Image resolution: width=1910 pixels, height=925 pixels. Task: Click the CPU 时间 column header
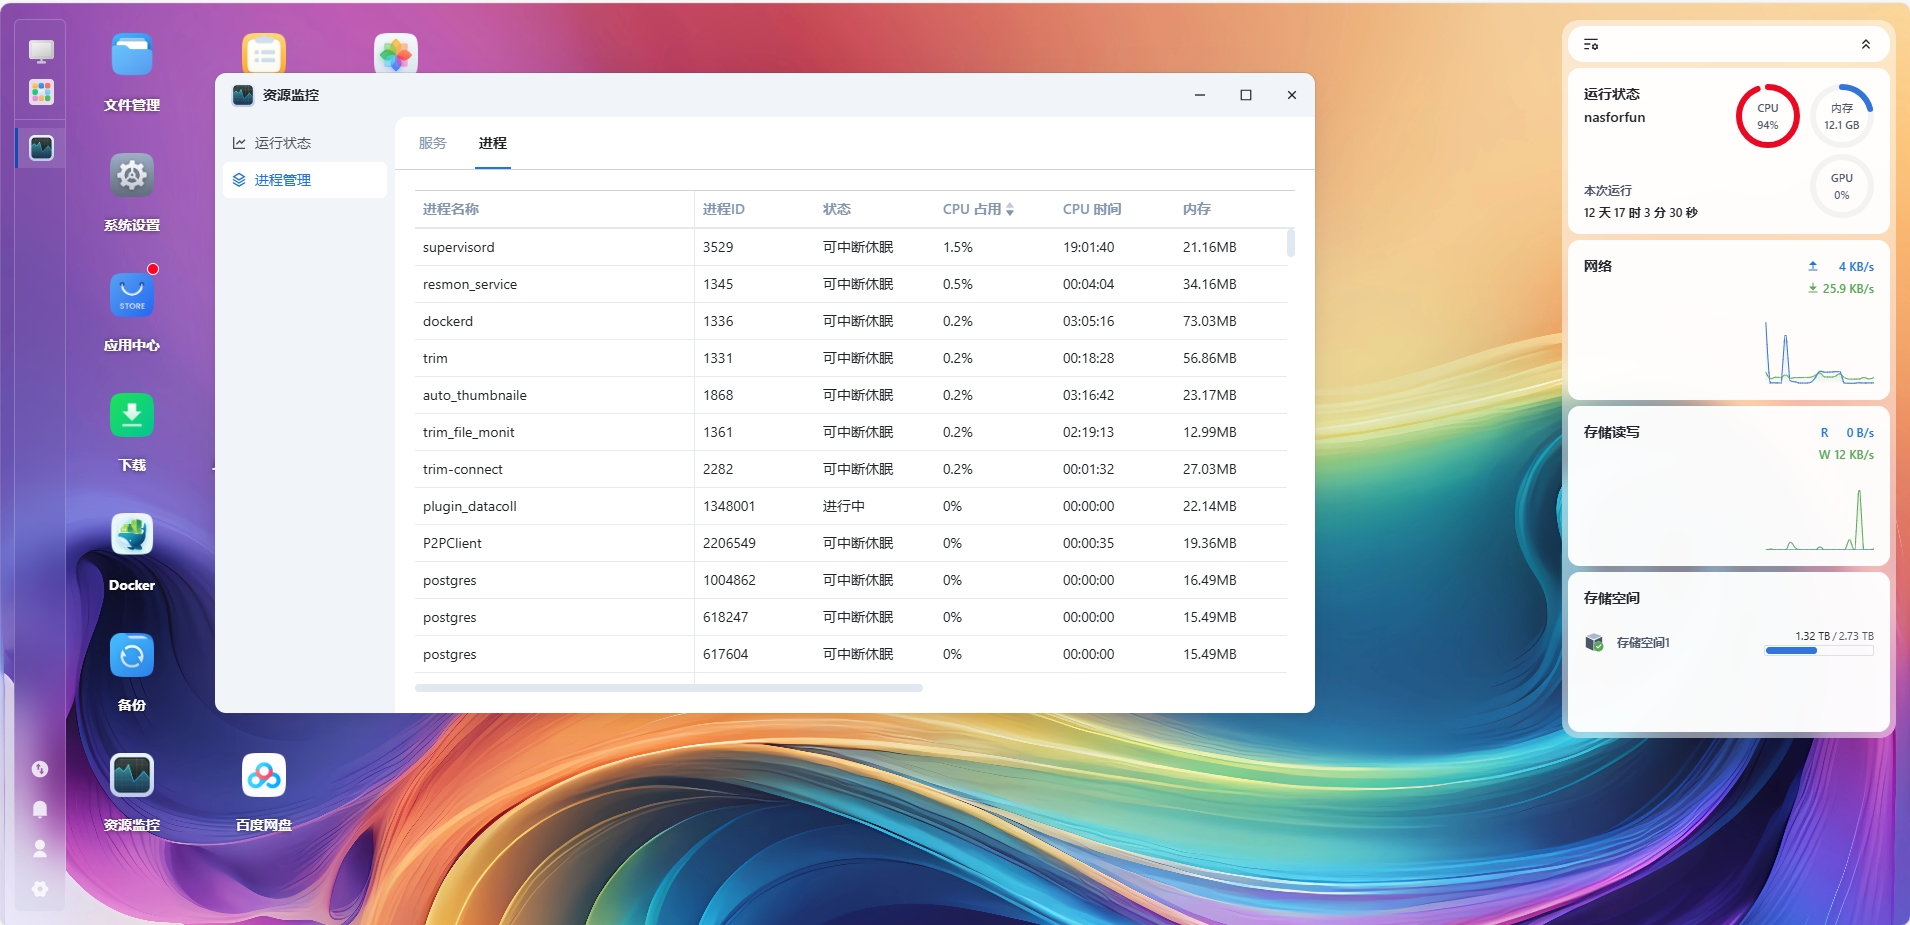tap(1092, 209)
